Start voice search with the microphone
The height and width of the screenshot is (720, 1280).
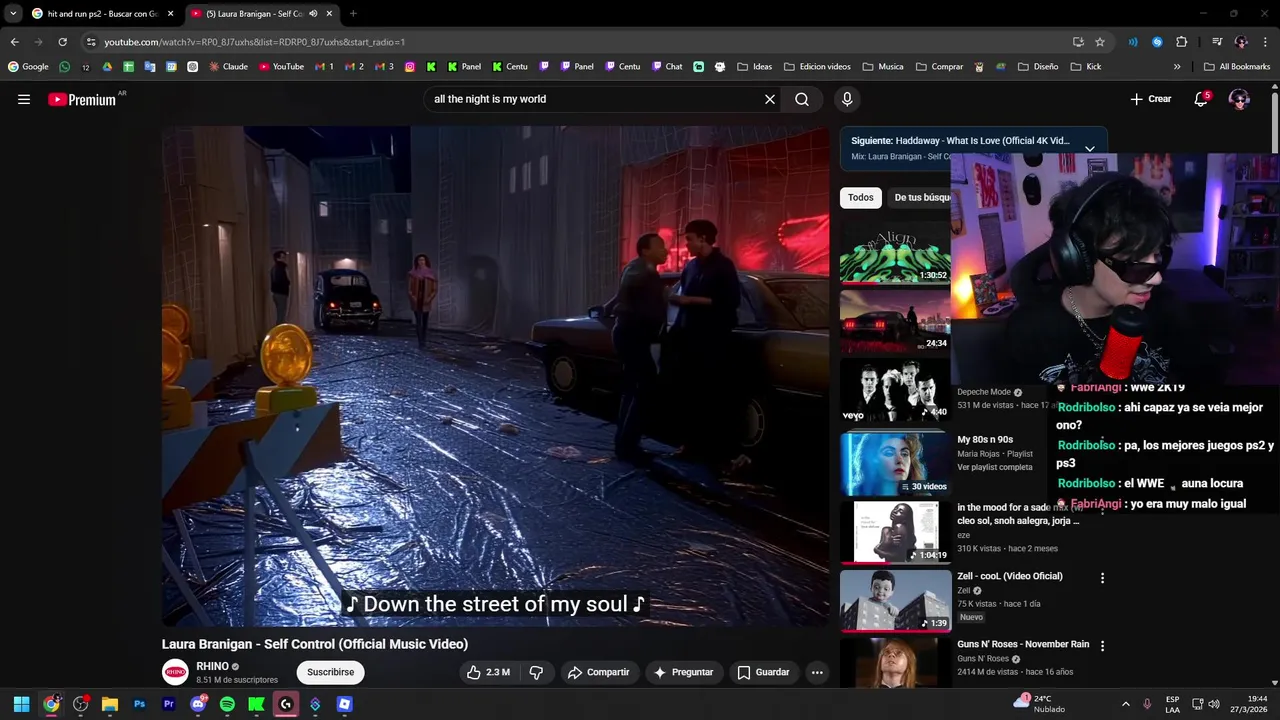click(847, 99)
